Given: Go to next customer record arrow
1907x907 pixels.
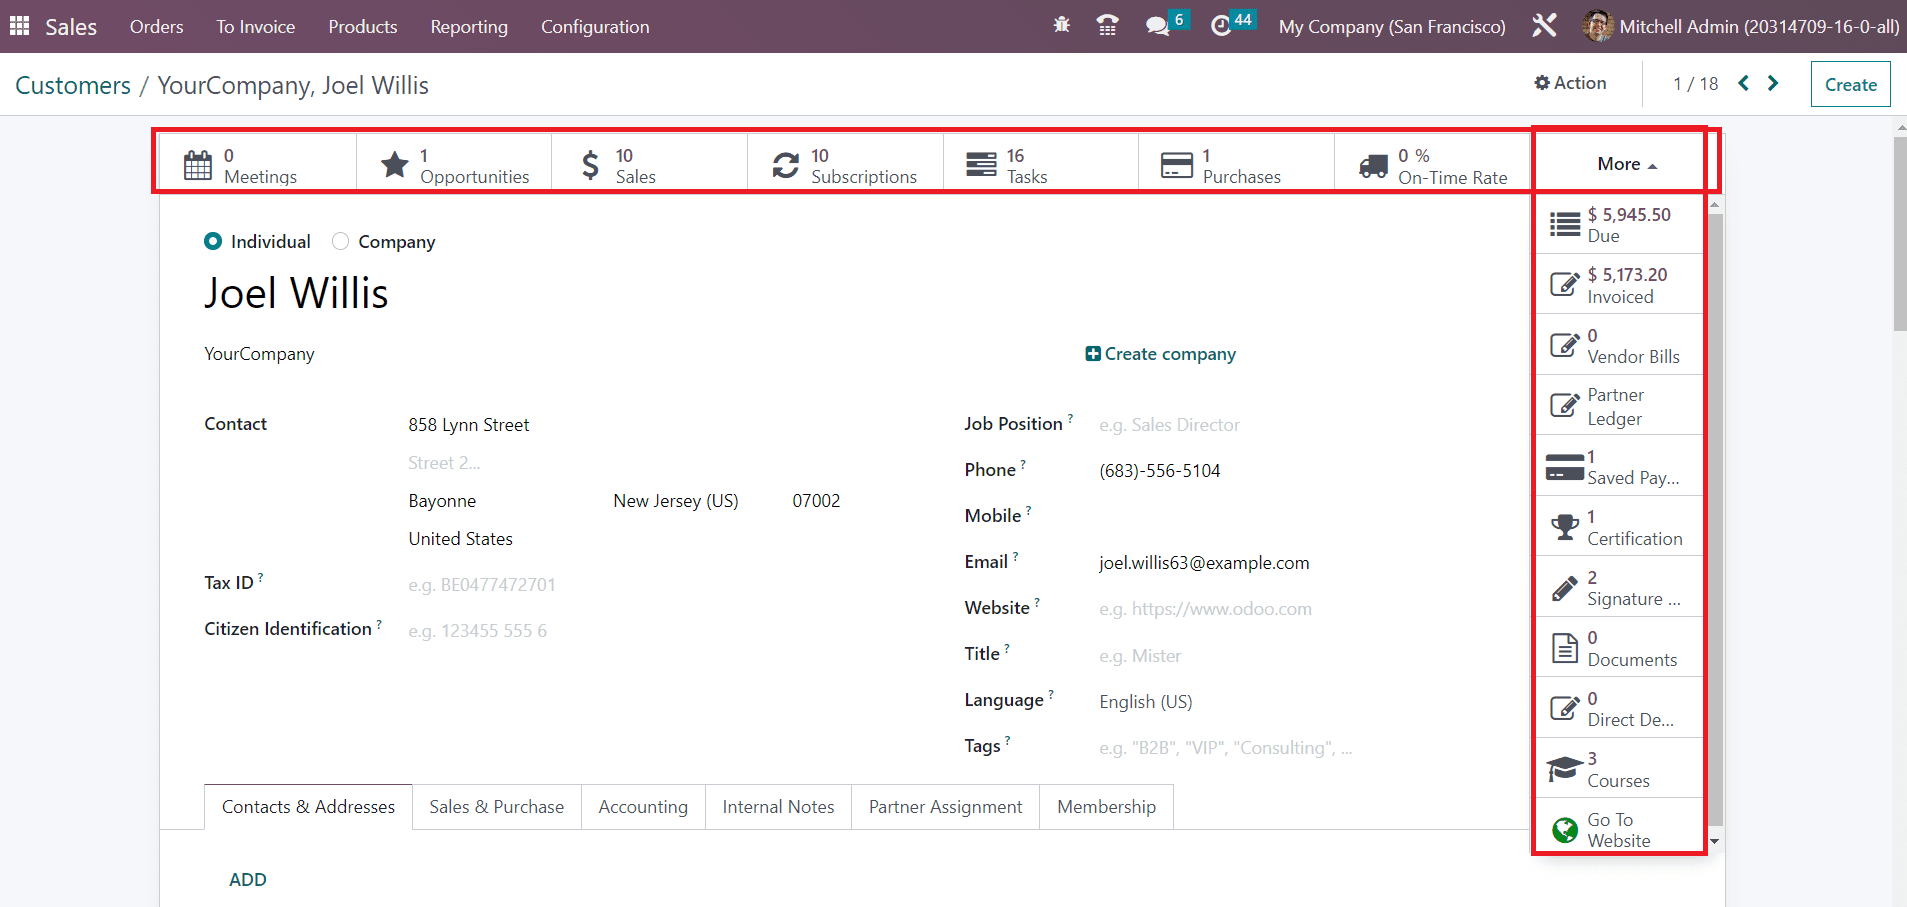Looking at the screenshot, I should [1773, 83].
